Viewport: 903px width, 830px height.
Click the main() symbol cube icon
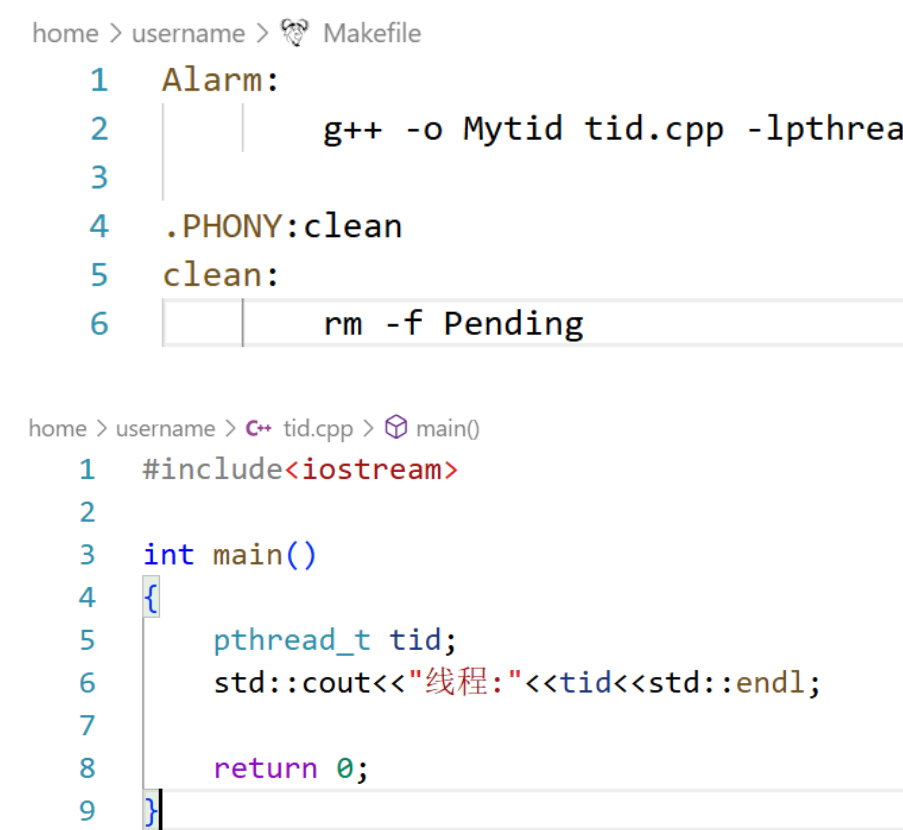[397, 428]
